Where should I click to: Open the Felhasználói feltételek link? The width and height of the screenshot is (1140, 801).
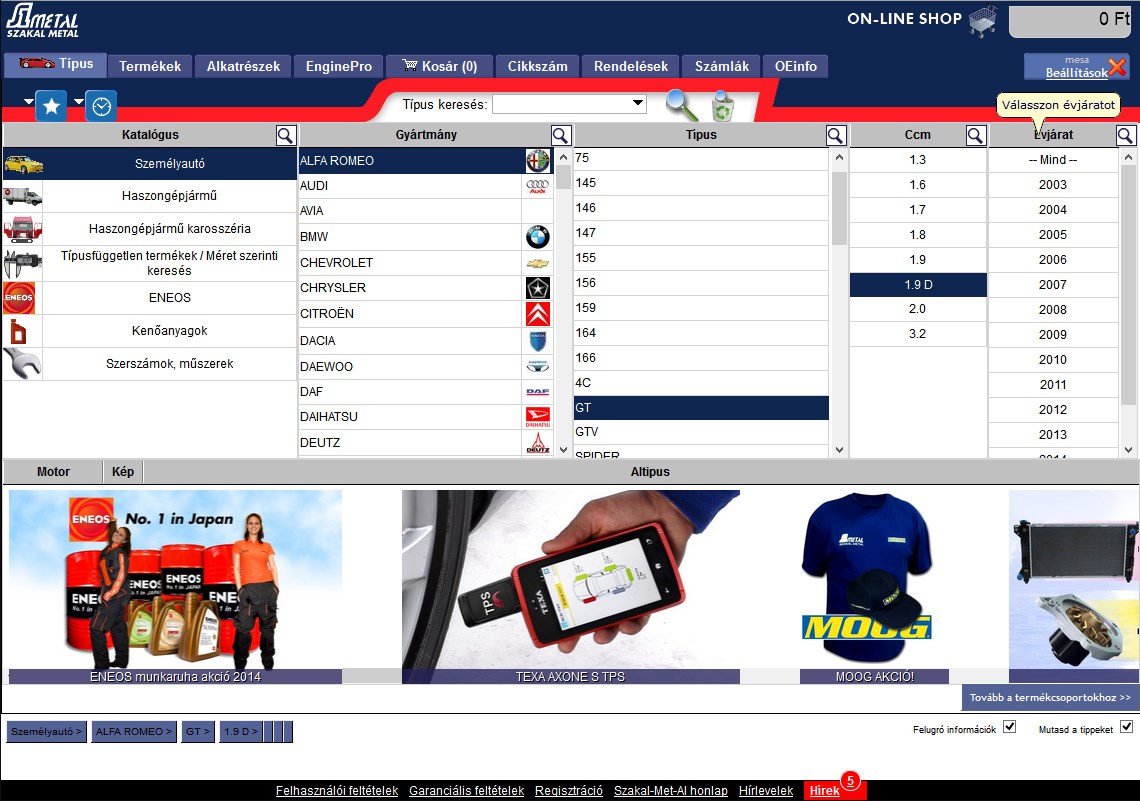337,791
